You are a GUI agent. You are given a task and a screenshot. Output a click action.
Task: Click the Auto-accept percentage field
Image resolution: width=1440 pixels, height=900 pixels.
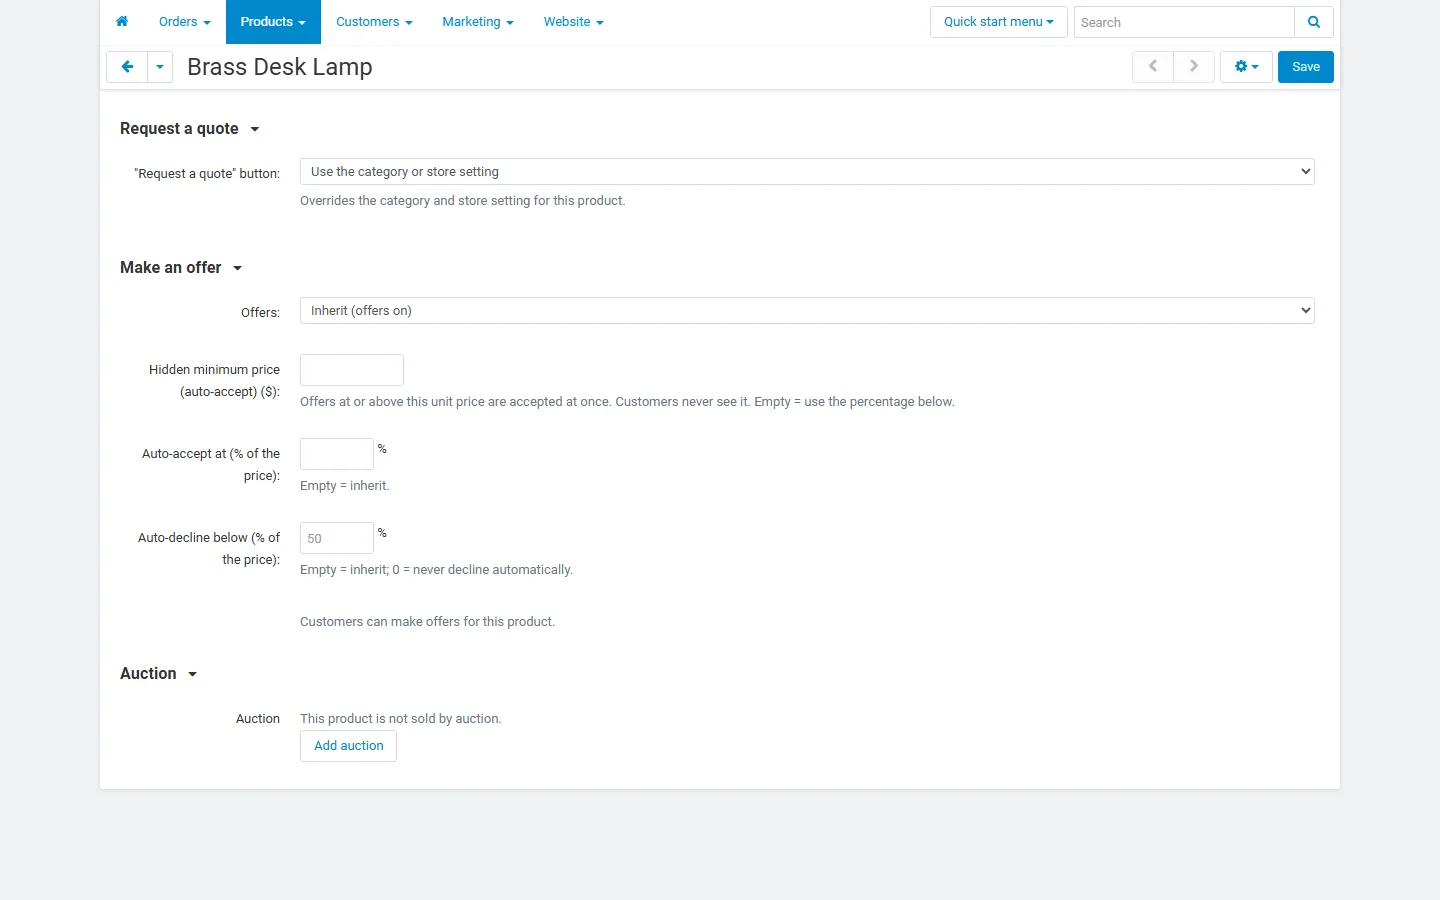(337, 454)
